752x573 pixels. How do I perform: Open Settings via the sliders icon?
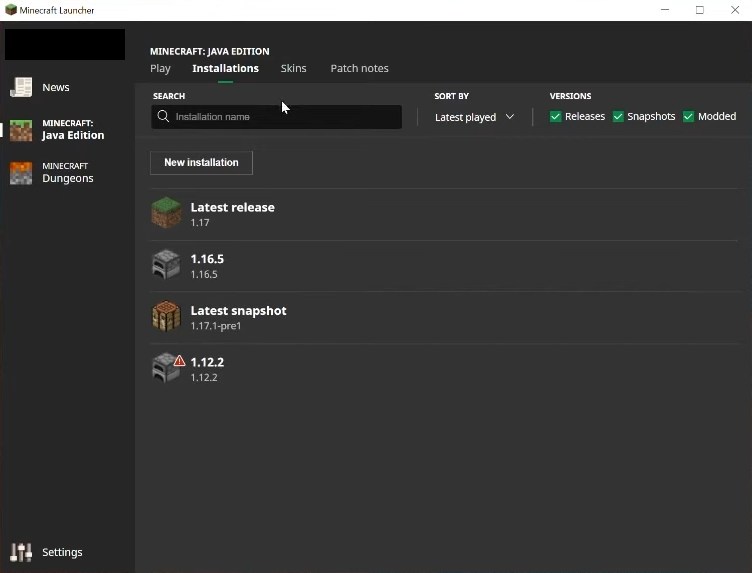[x=21, y=552]
